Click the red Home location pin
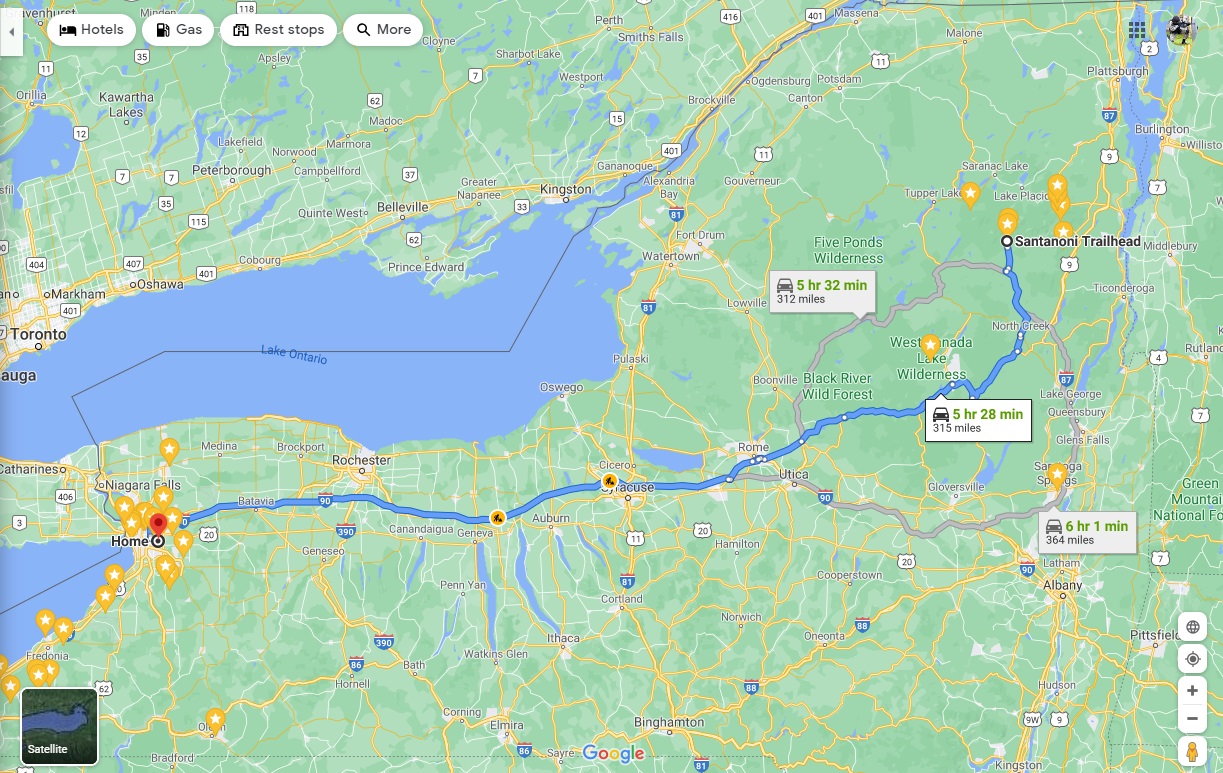 pos(157,526)
